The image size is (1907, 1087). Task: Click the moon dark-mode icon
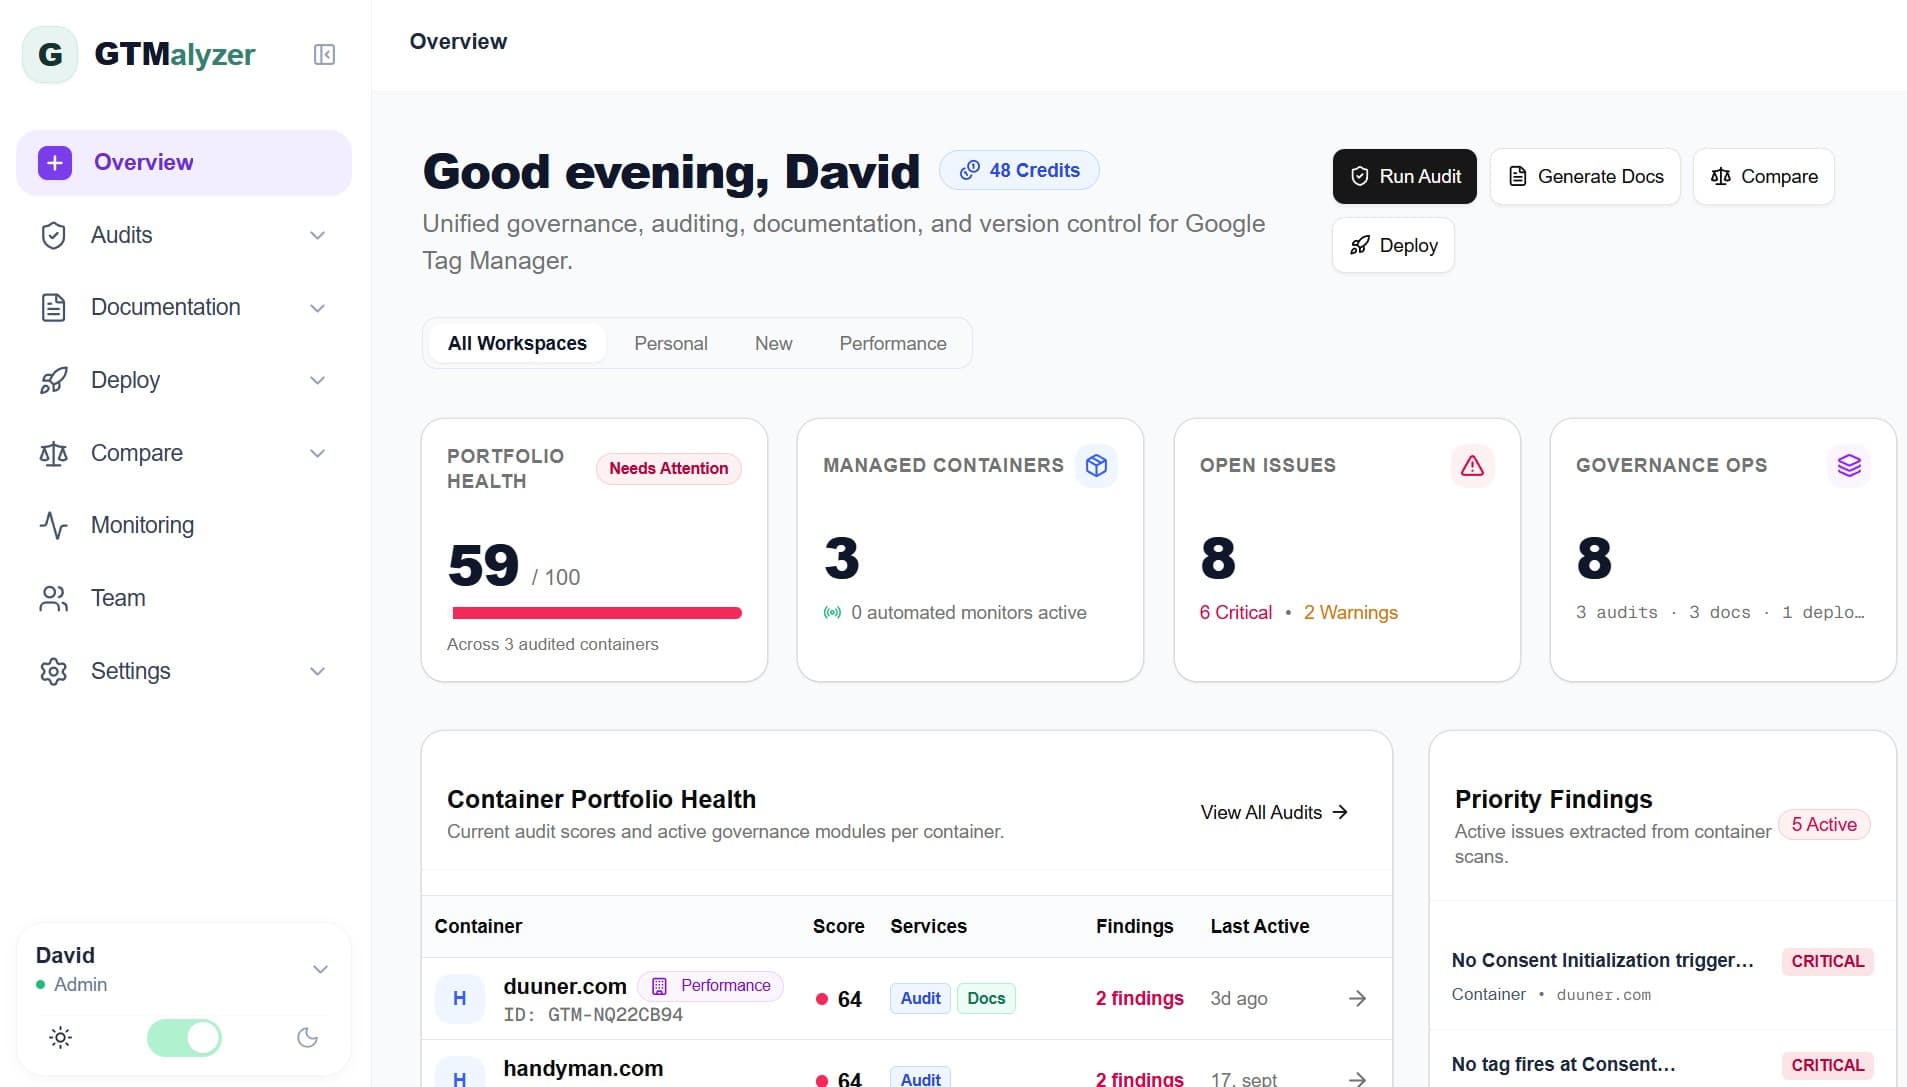(308, 1038)
